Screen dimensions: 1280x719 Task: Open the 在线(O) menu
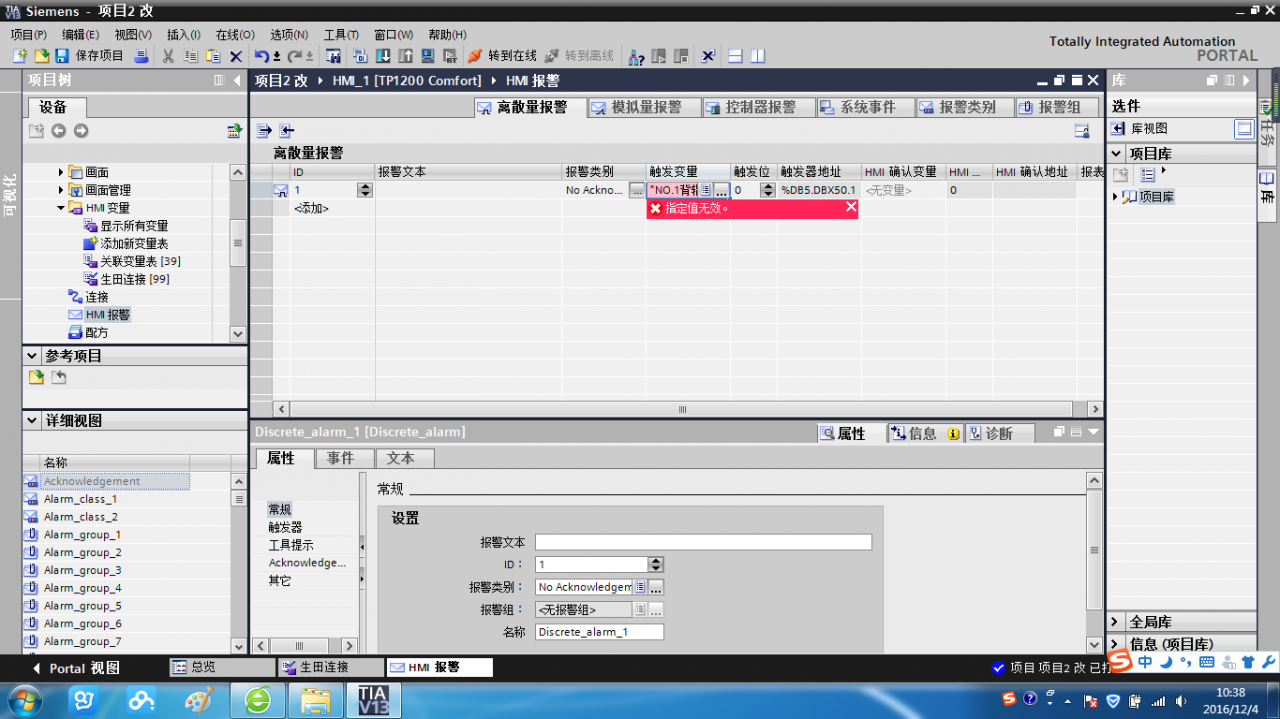[x=235, y=34]
